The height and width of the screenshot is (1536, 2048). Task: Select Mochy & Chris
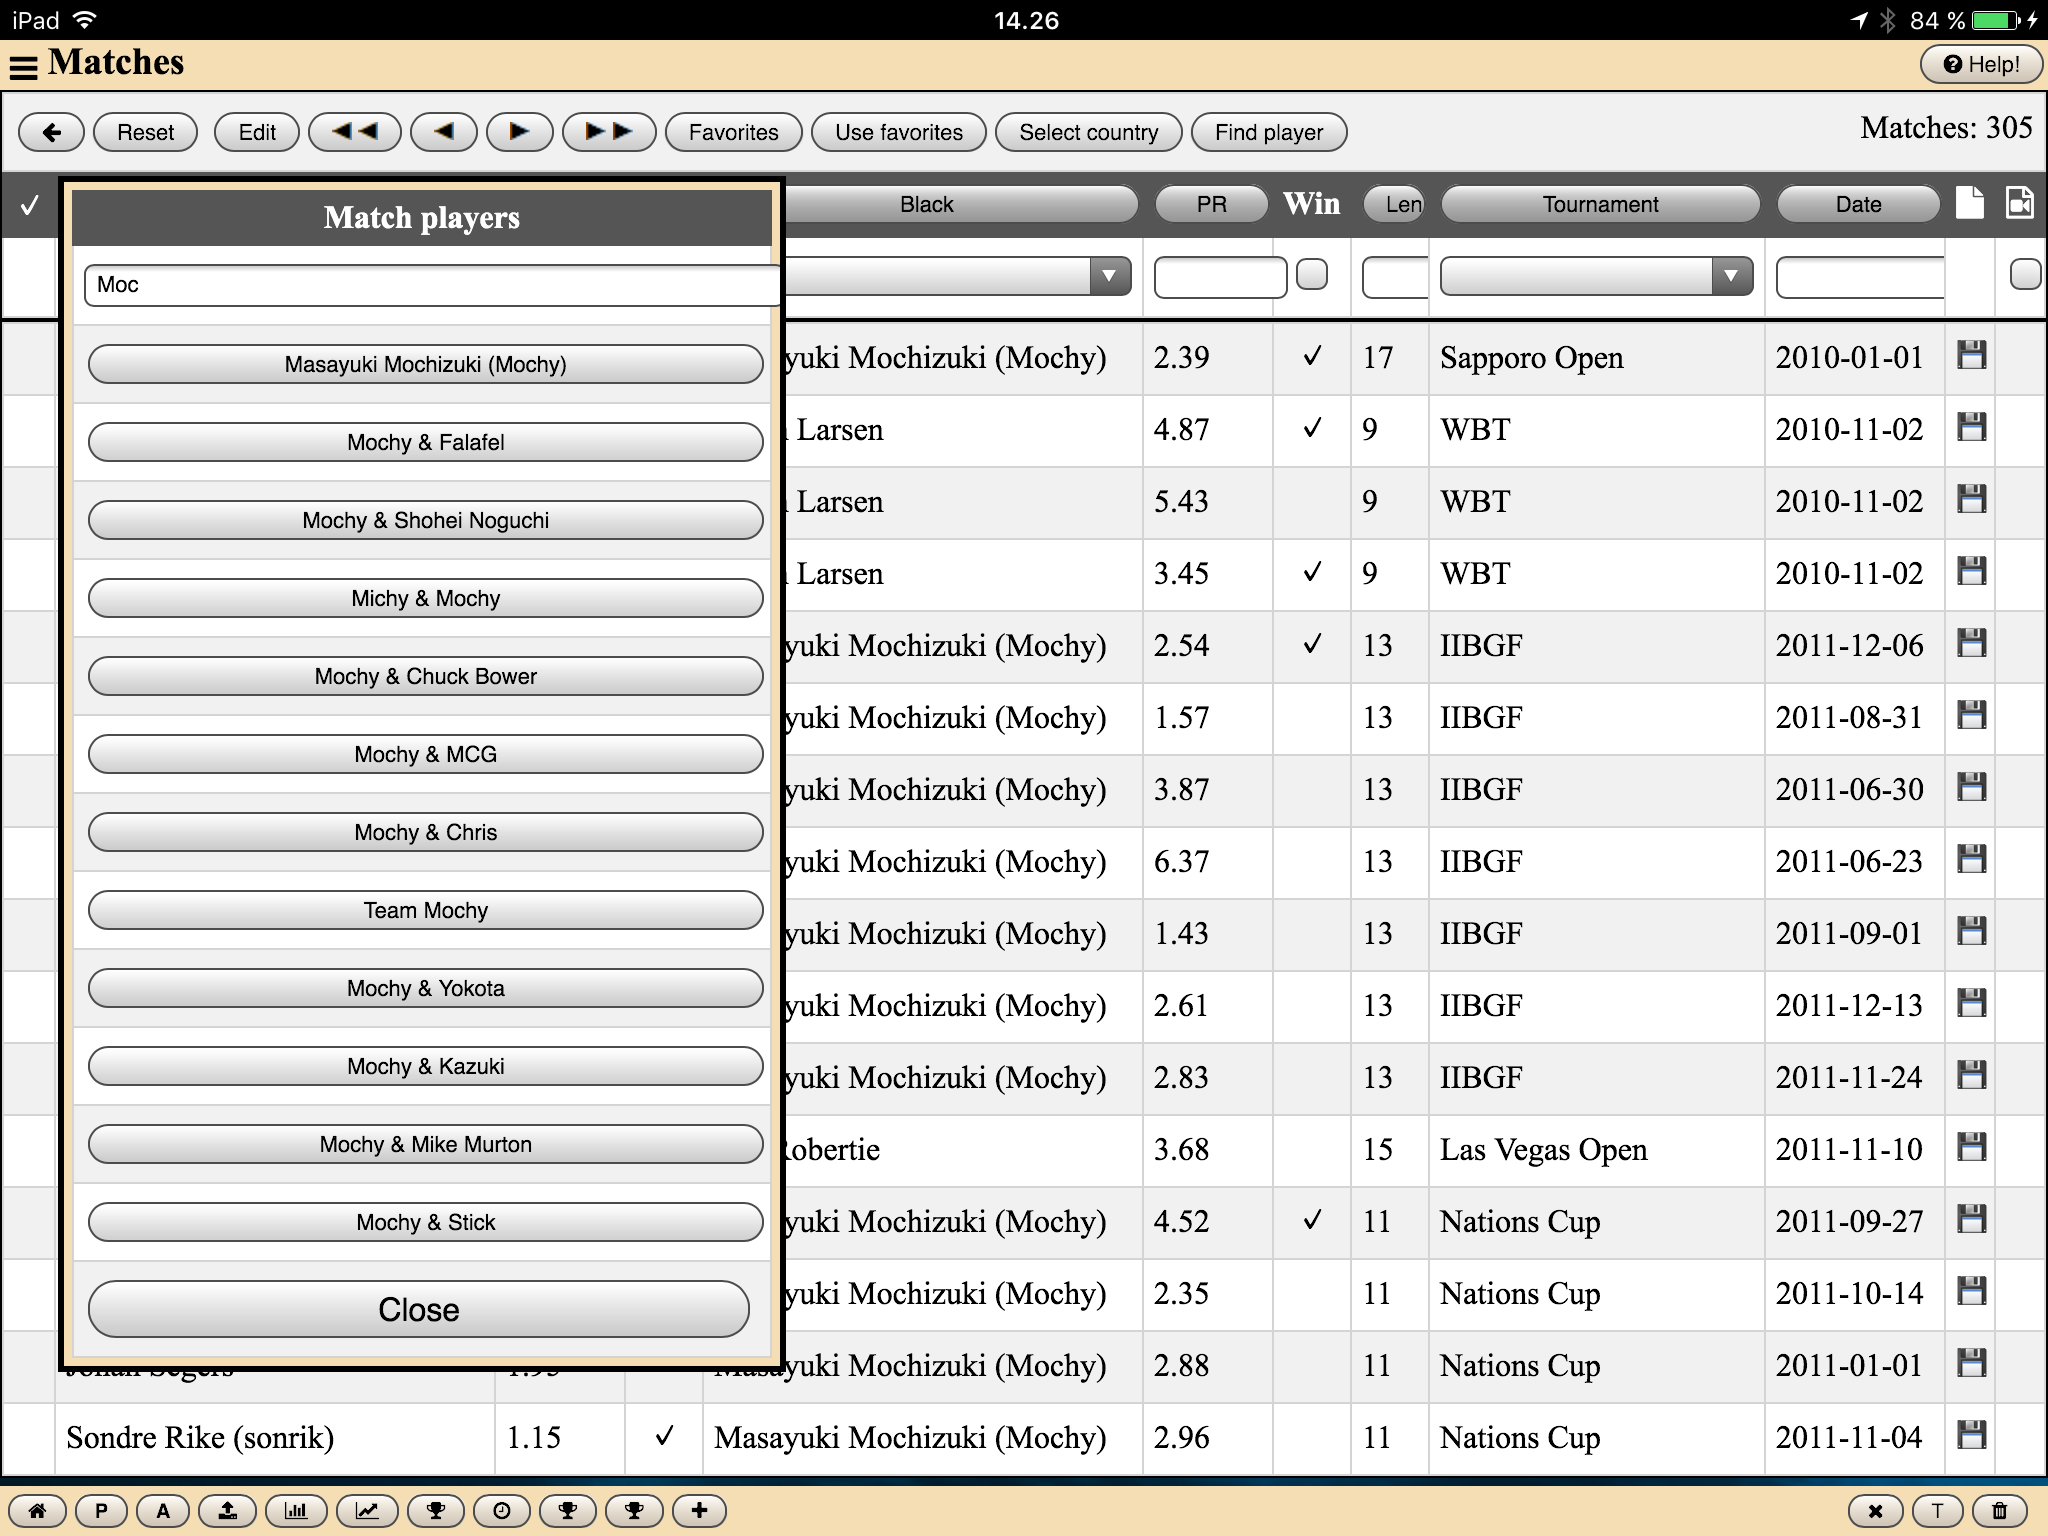(425, 832)
